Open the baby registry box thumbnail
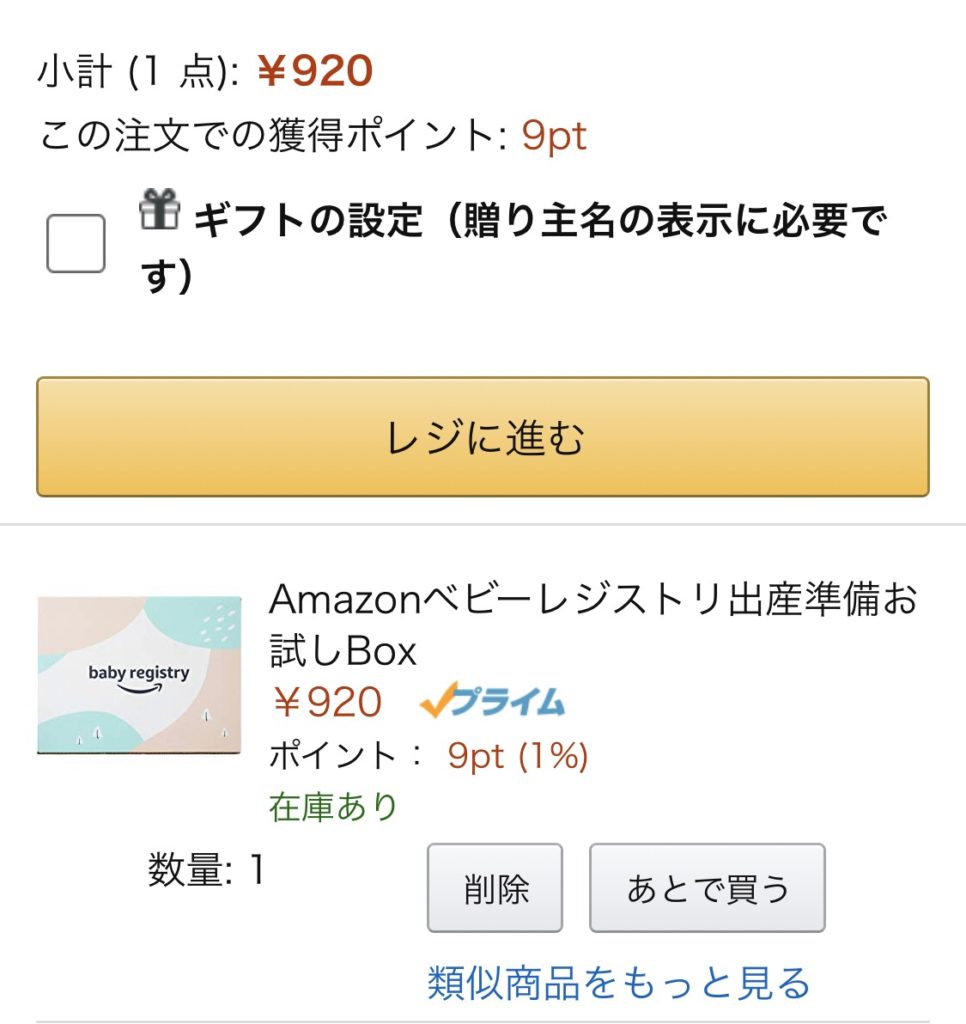This screenshot has height=1024, width=966. (139, 675)
